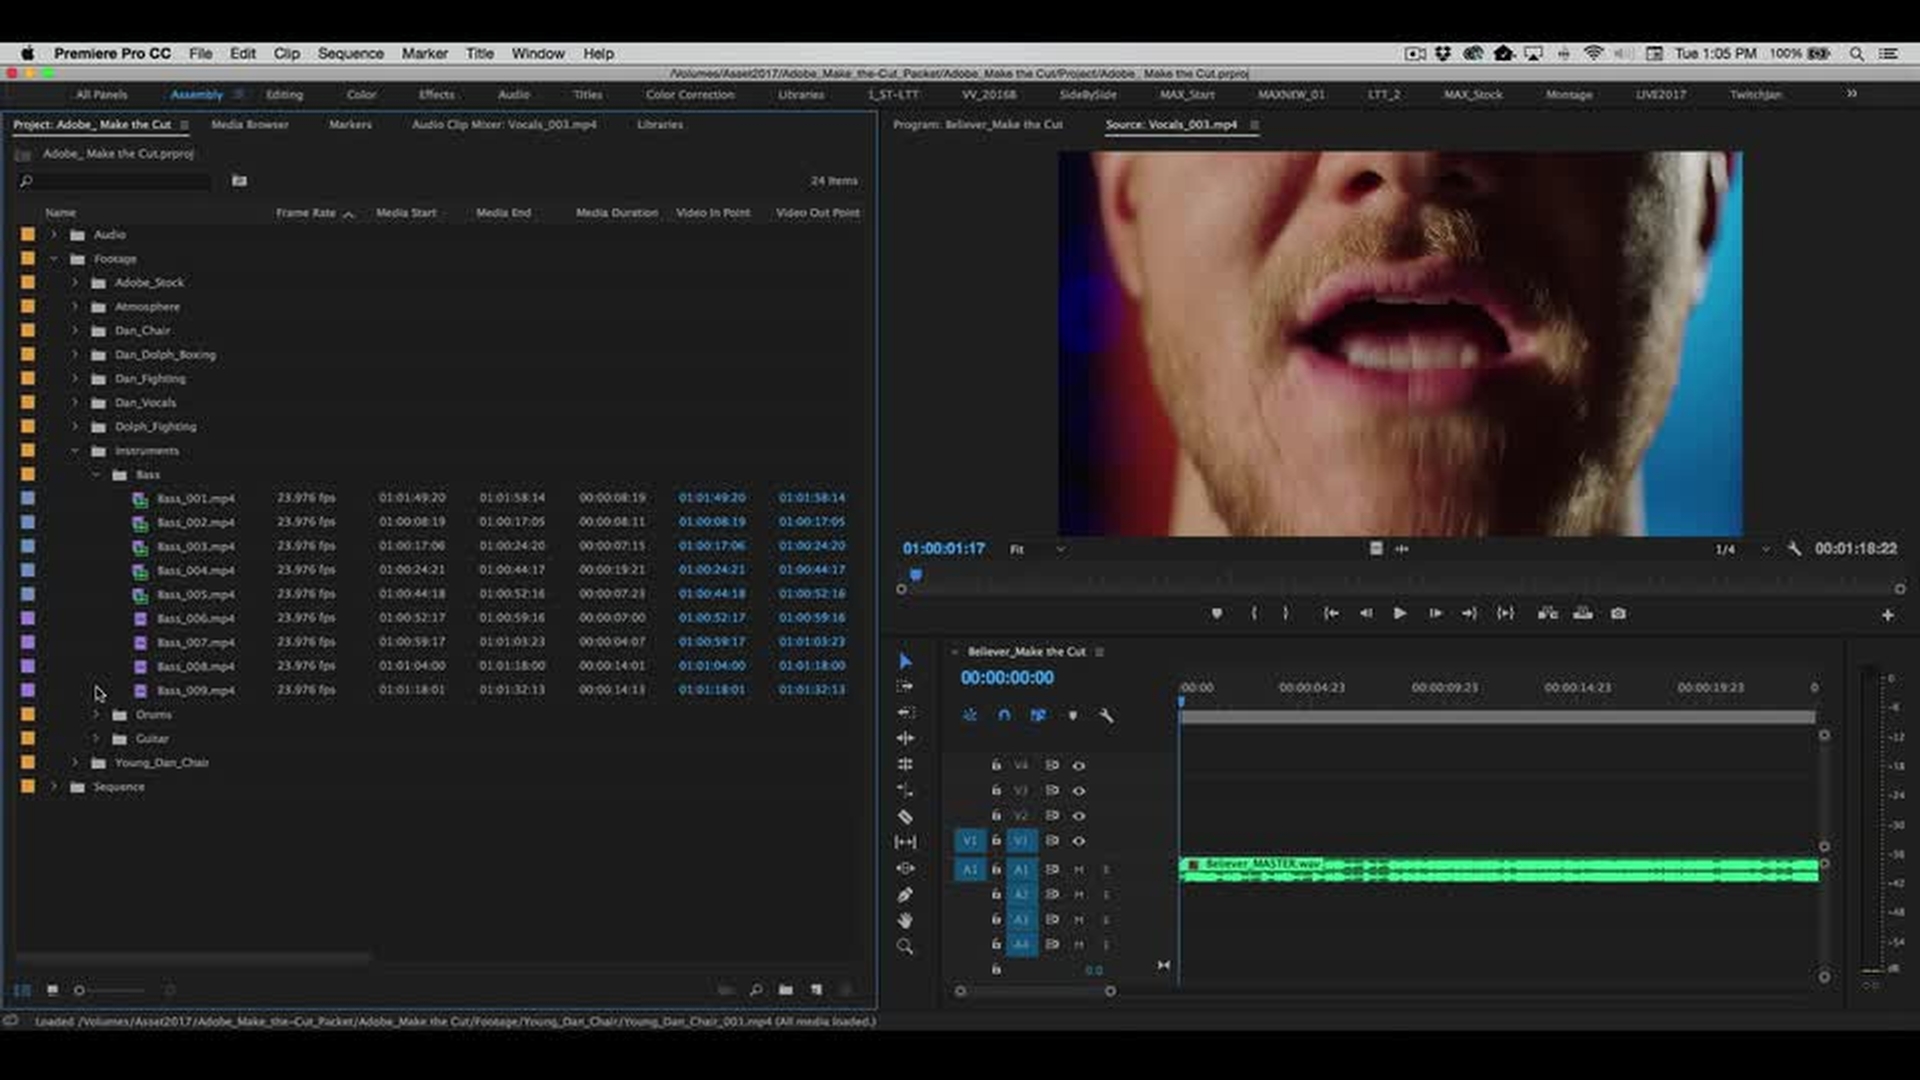Collapse the Bass bin
The image size is (1920, 1080).
[x=96, y=475]
